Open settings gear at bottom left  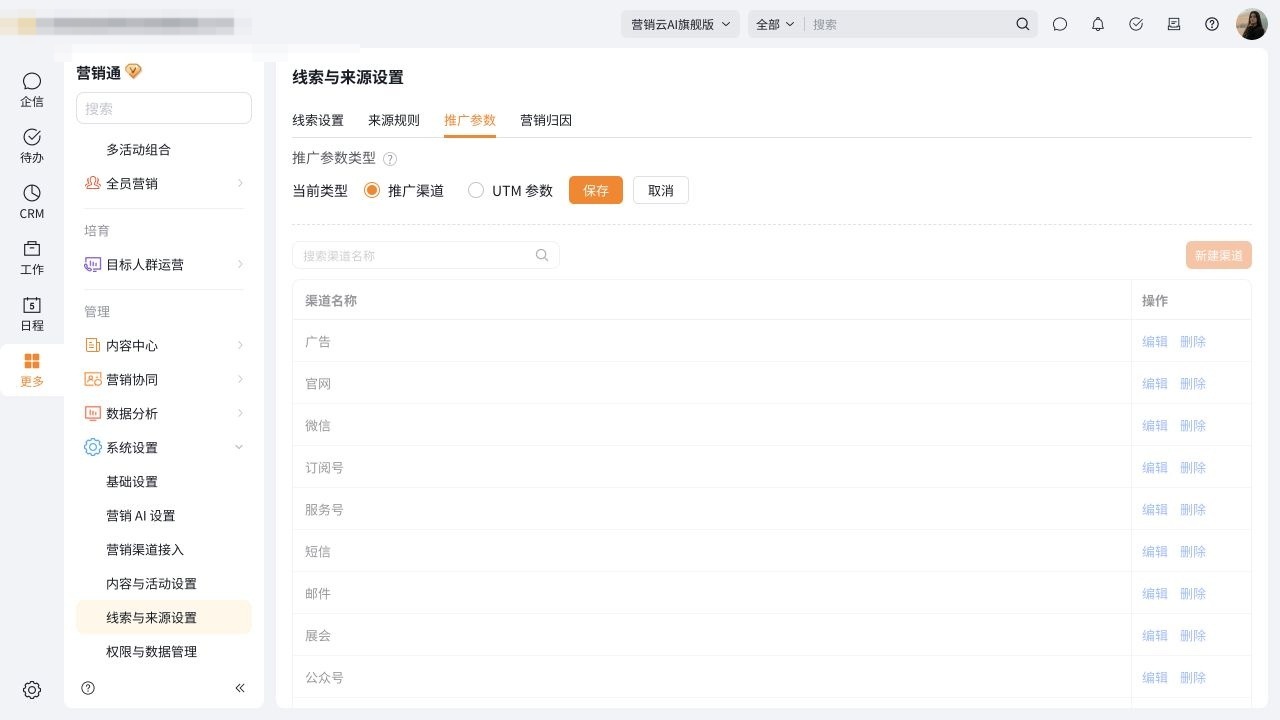tap(32, 690)
